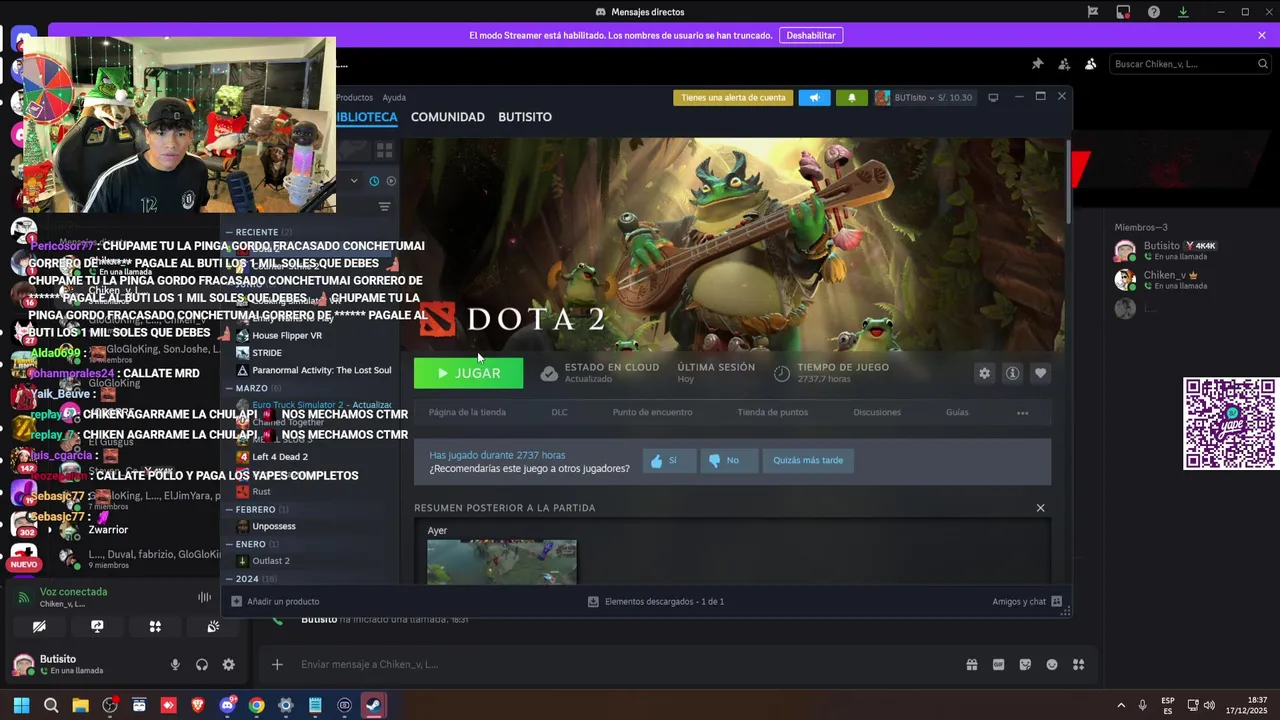
Task: Deafen Discord headphones icon
Action: point(202,664)
